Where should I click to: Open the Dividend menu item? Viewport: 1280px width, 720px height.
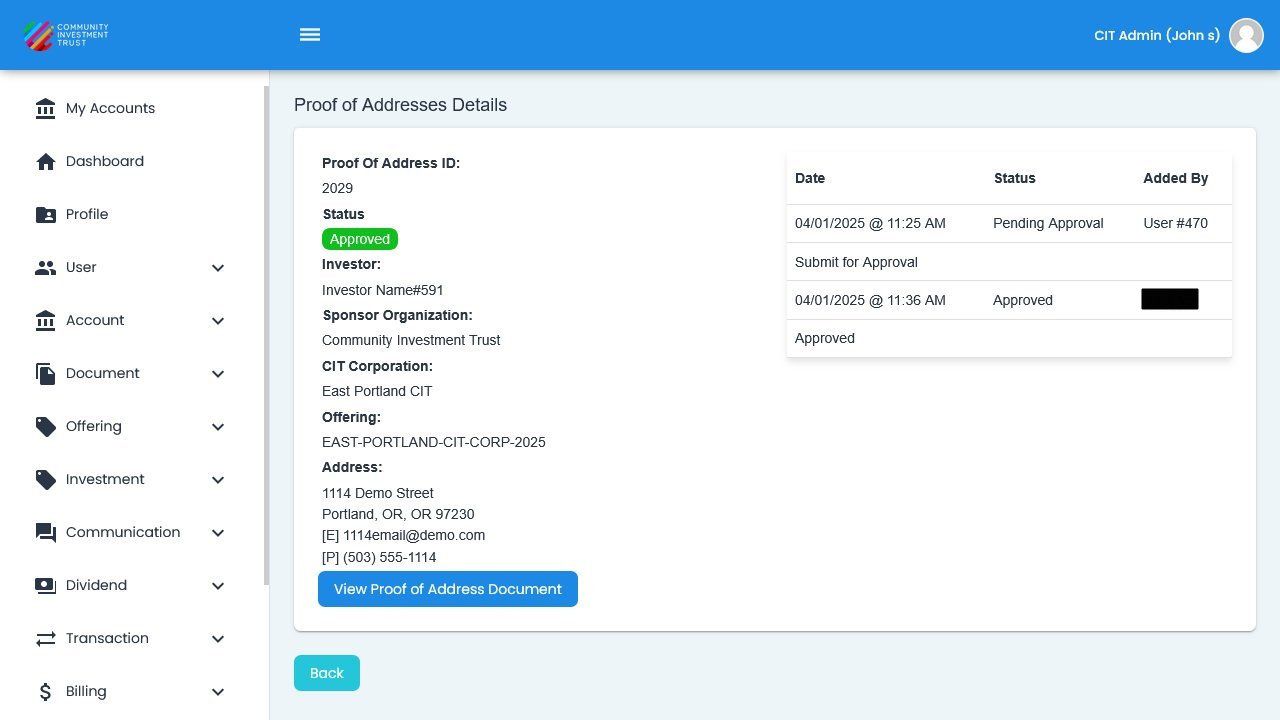[x=96, y=585]
